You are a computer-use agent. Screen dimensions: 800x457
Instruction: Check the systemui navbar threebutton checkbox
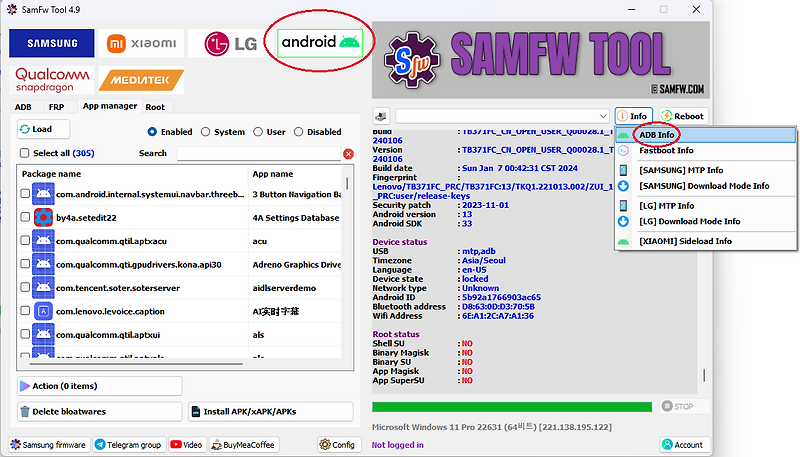24,194
